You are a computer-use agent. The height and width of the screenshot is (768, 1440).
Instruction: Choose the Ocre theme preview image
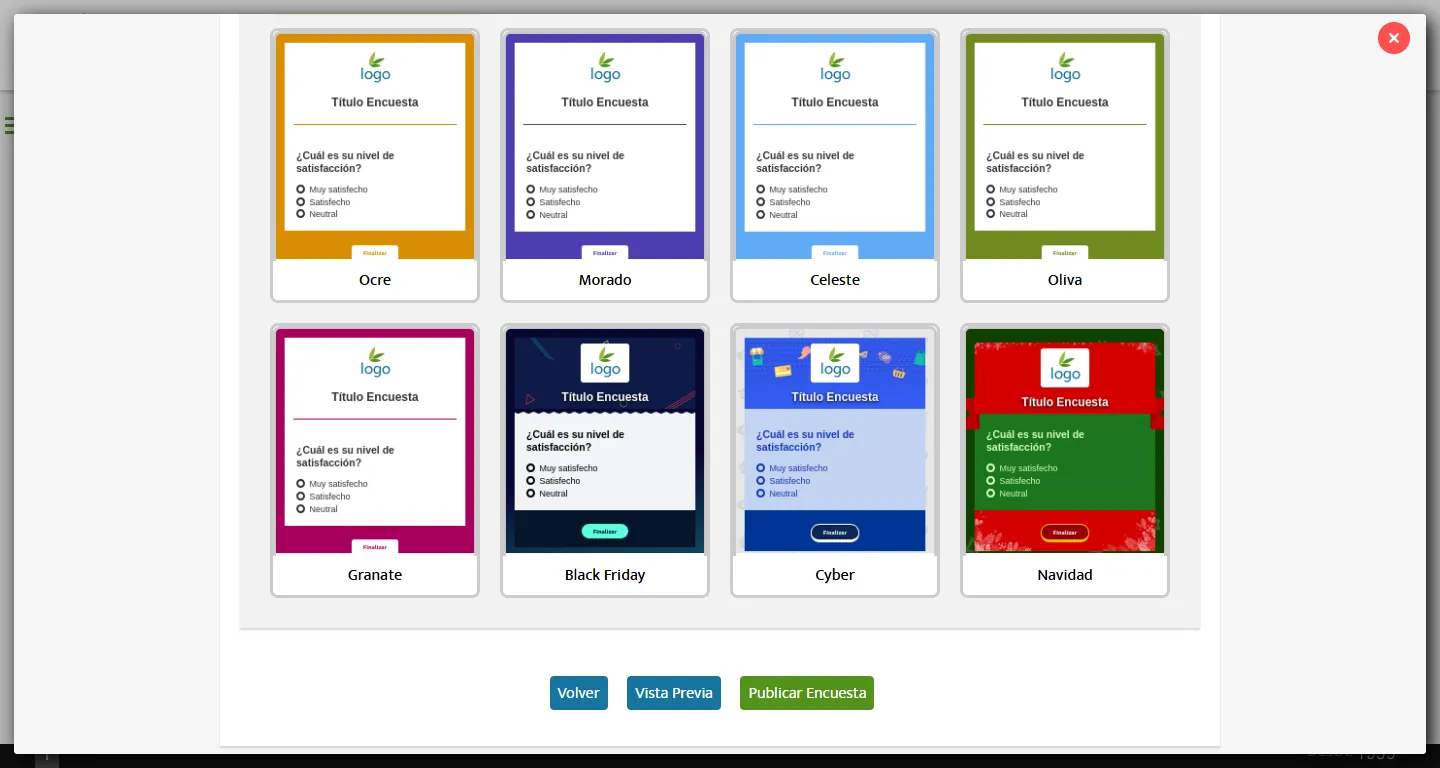click(375, 146)
